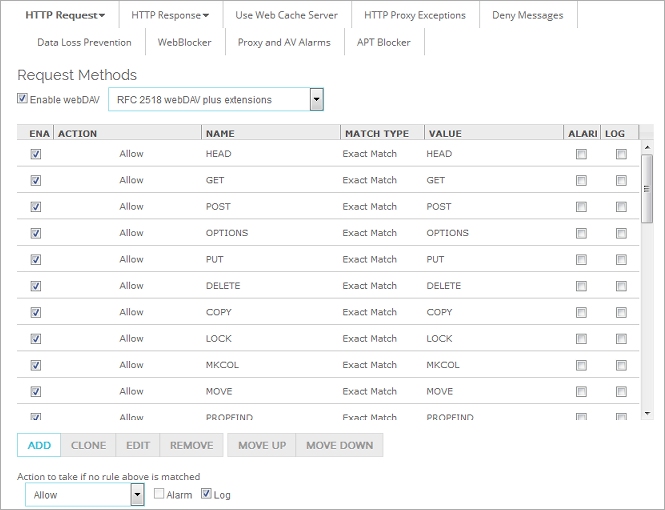Enable the default action Alarm checkbox
The height and width of the screenshot is (510, 665).
pyautogui.click(x=159, y=494)
